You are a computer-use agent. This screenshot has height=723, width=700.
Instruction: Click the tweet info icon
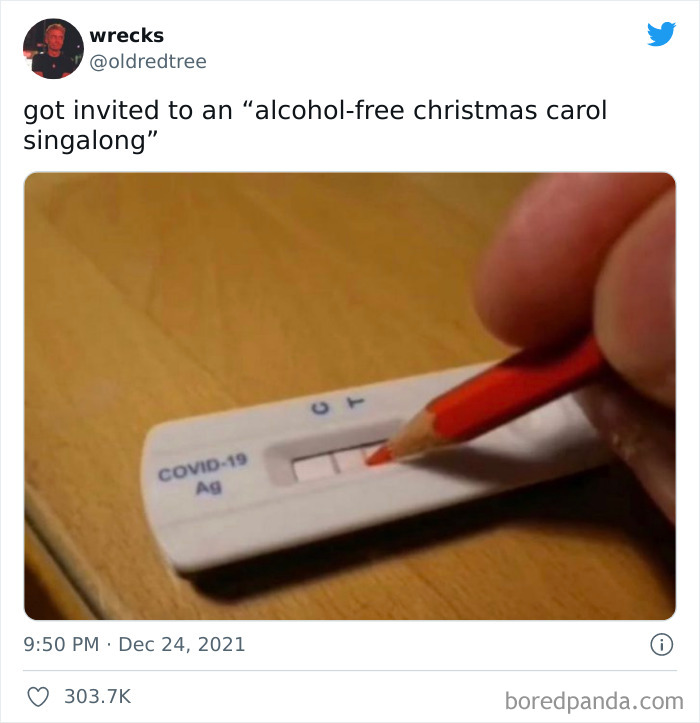pos(662,644)
